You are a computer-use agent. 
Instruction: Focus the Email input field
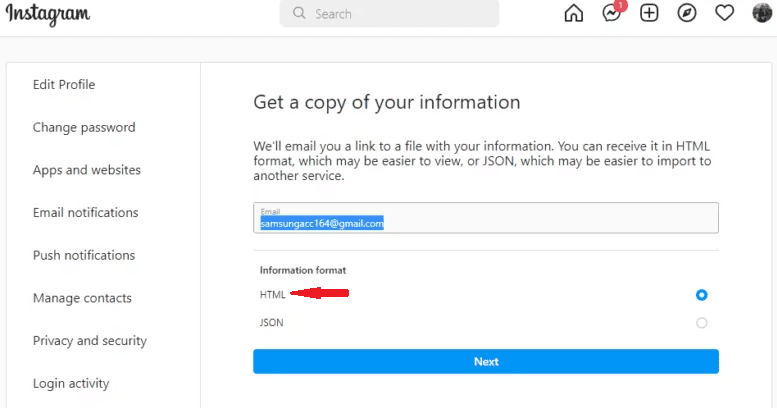click(x=486, y=218)
